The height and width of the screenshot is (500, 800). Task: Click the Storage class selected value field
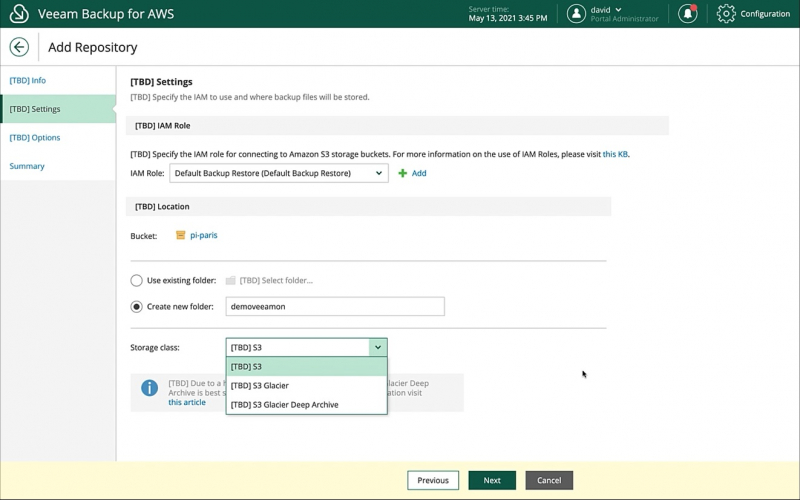[x=297, y=347]
